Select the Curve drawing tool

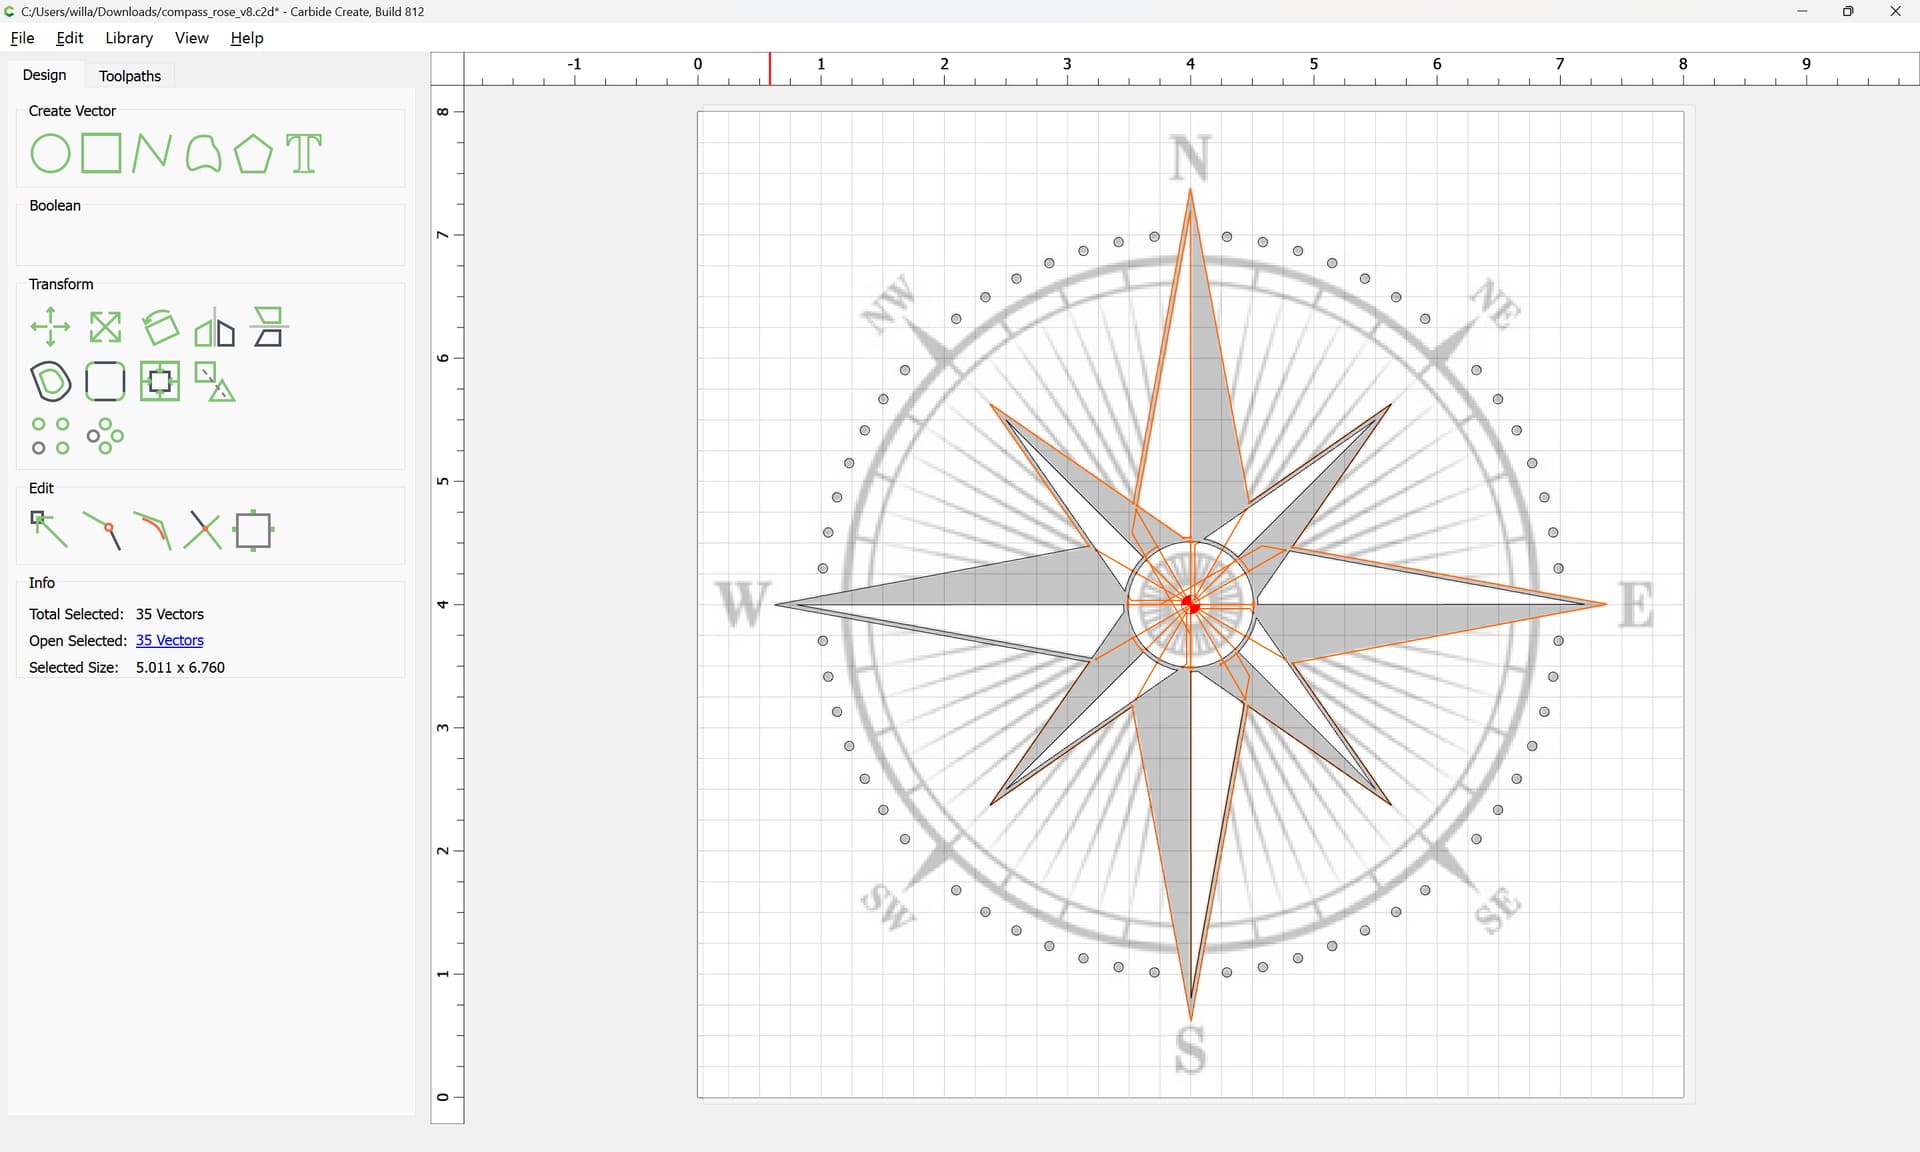203,154
